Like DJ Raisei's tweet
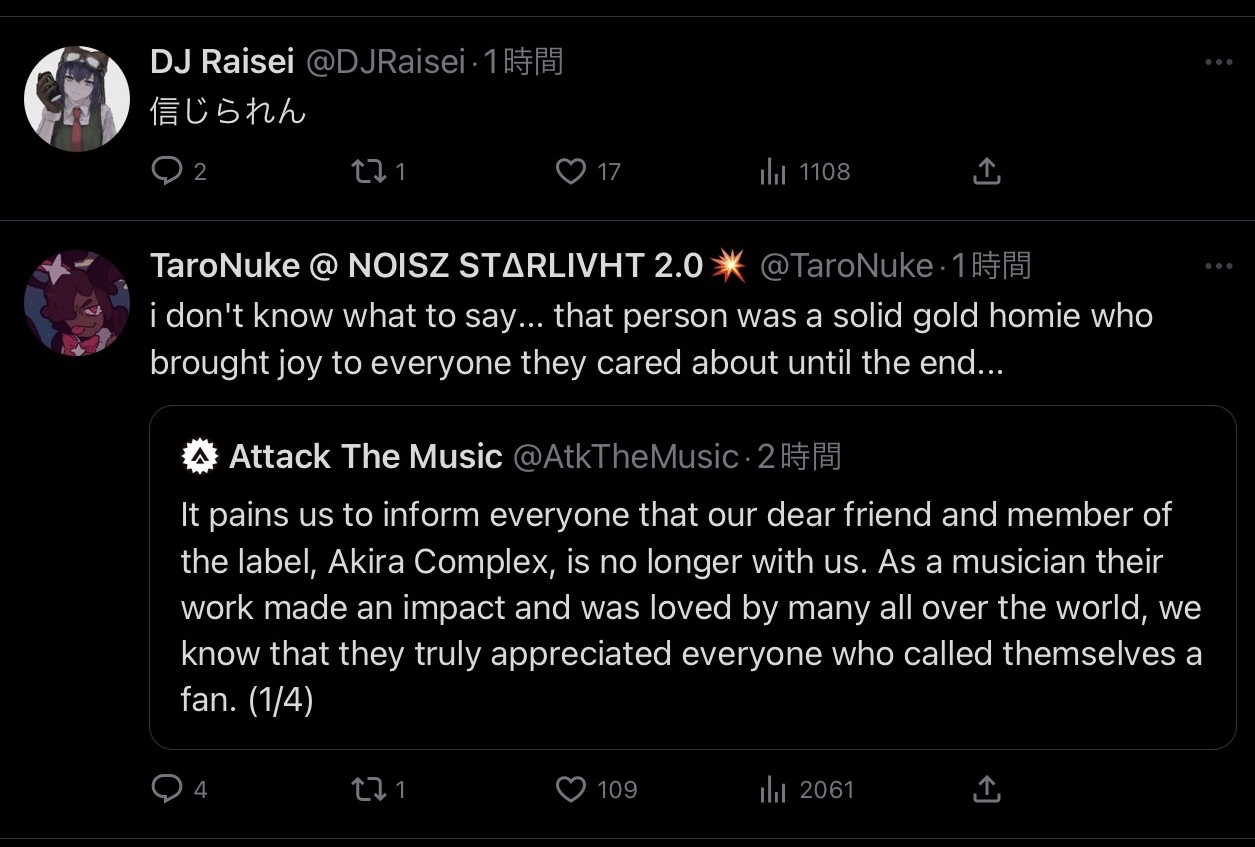Viewport: 1255px width, 847px height. pyautogui.click(x=570, y=172)
